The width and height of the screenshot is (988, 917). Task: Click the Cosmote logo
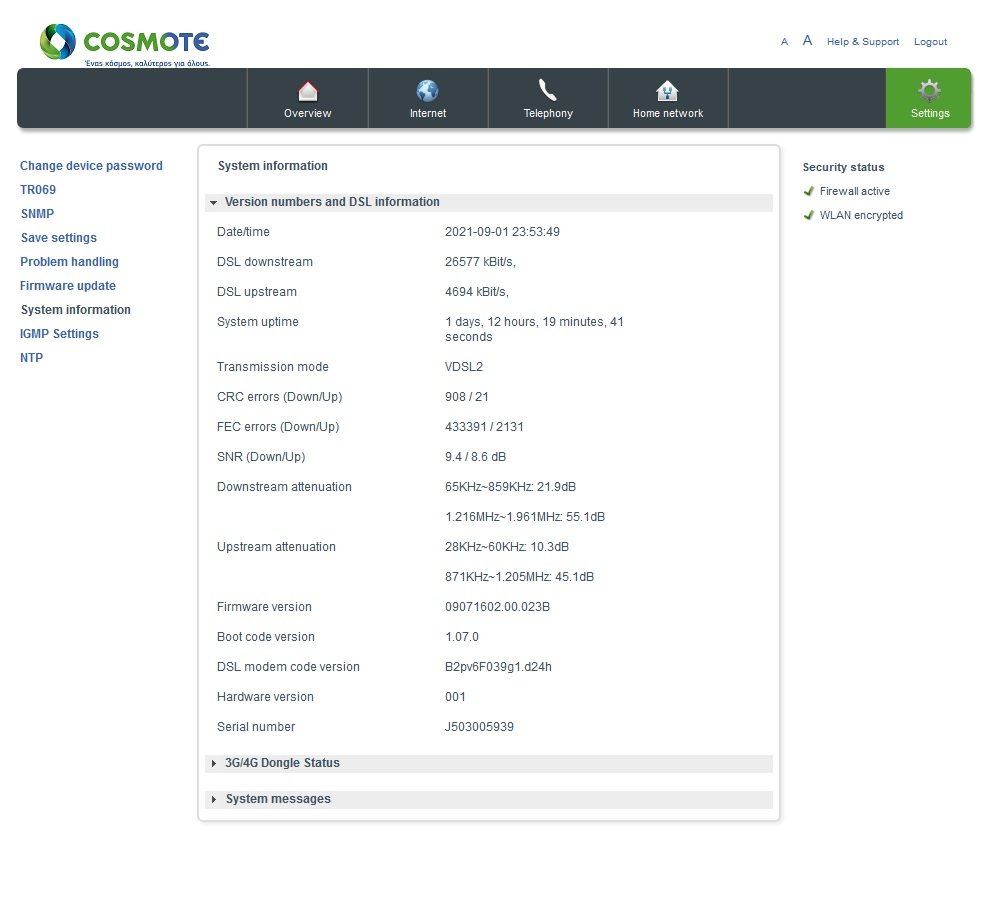[x=124, y=45]
